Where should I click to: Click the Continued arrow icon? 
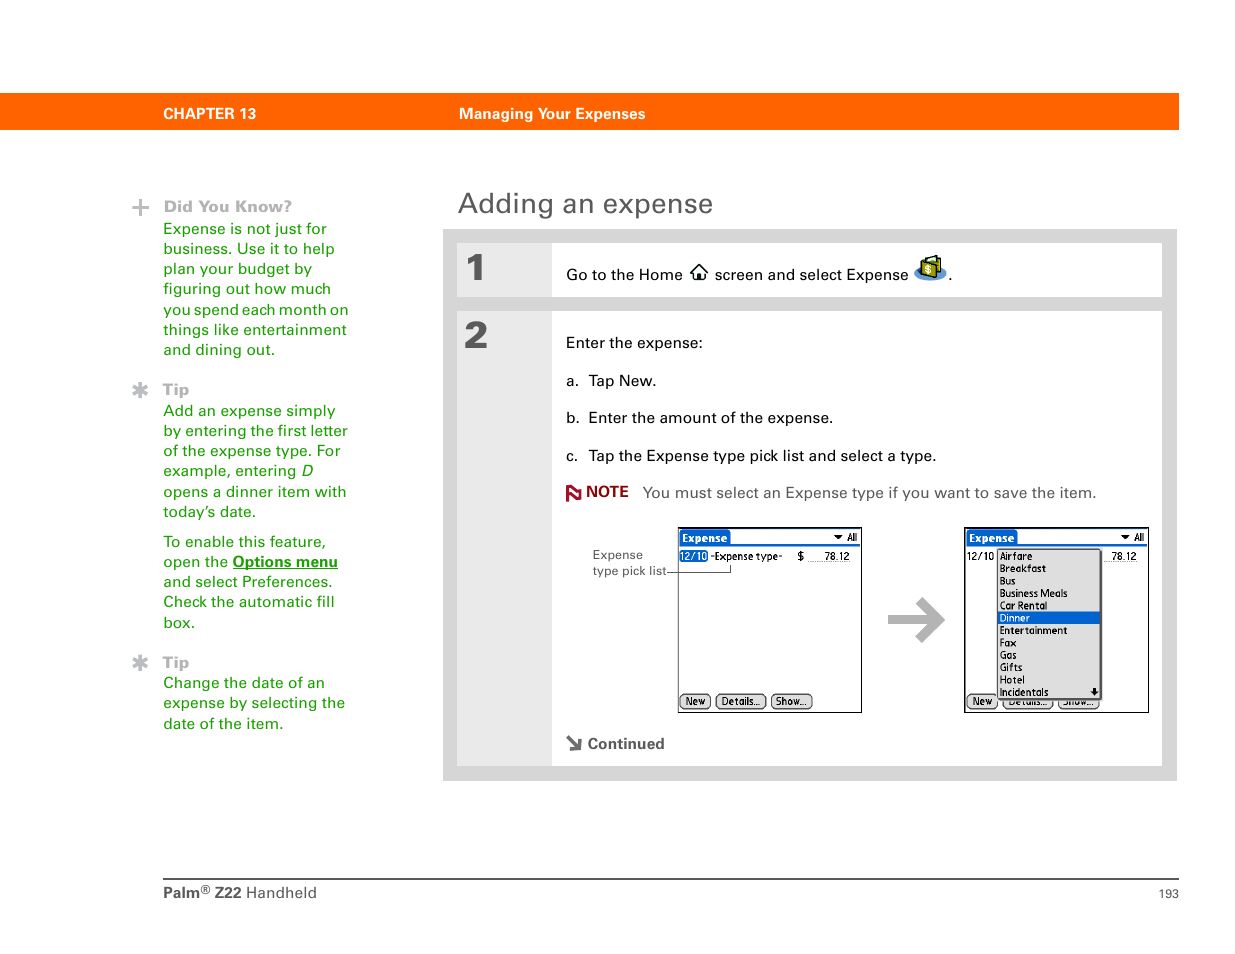point(574,743)
